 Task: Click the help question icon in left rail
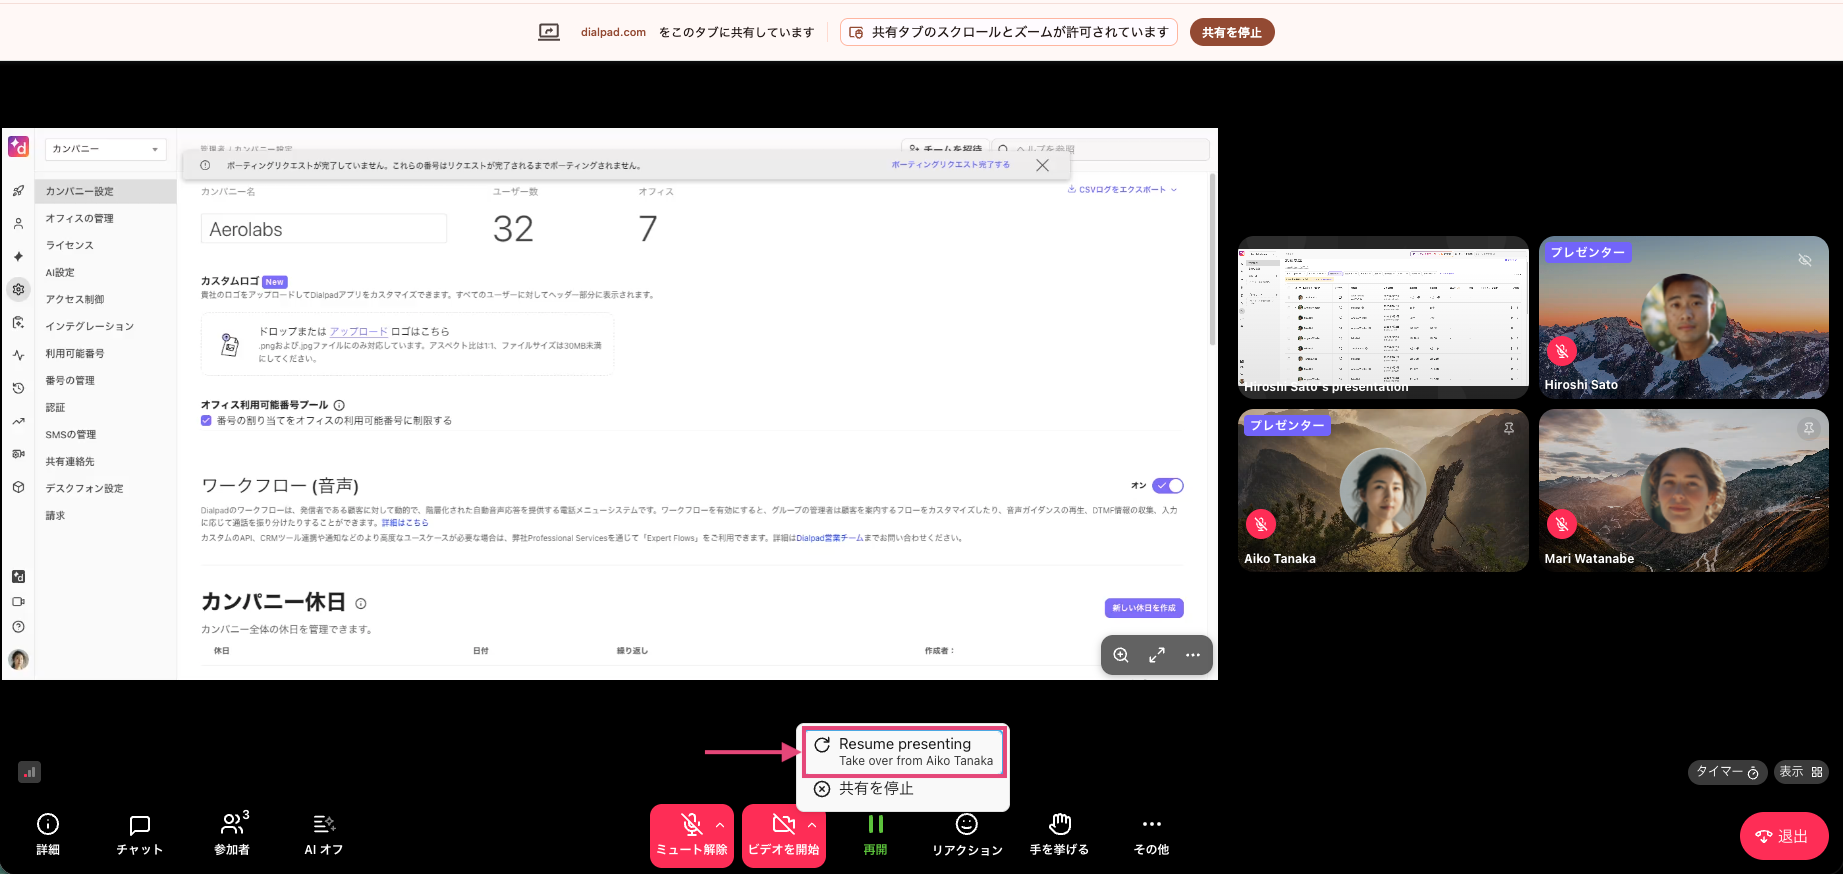[x=18, y=627]
